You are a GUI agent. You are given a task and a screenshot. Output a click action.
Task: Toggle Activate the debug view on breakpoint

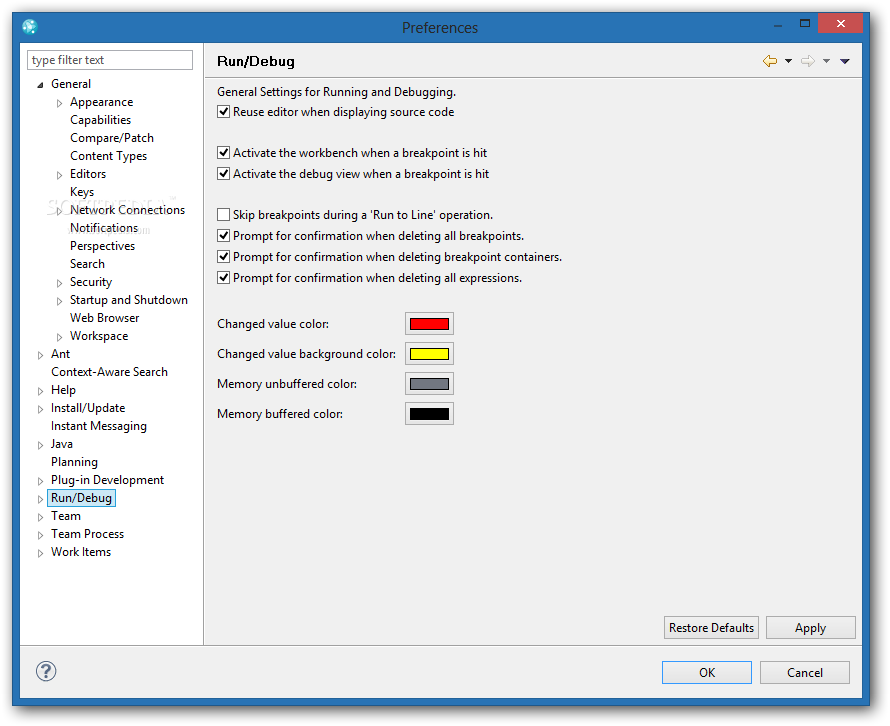click(224, 174)
